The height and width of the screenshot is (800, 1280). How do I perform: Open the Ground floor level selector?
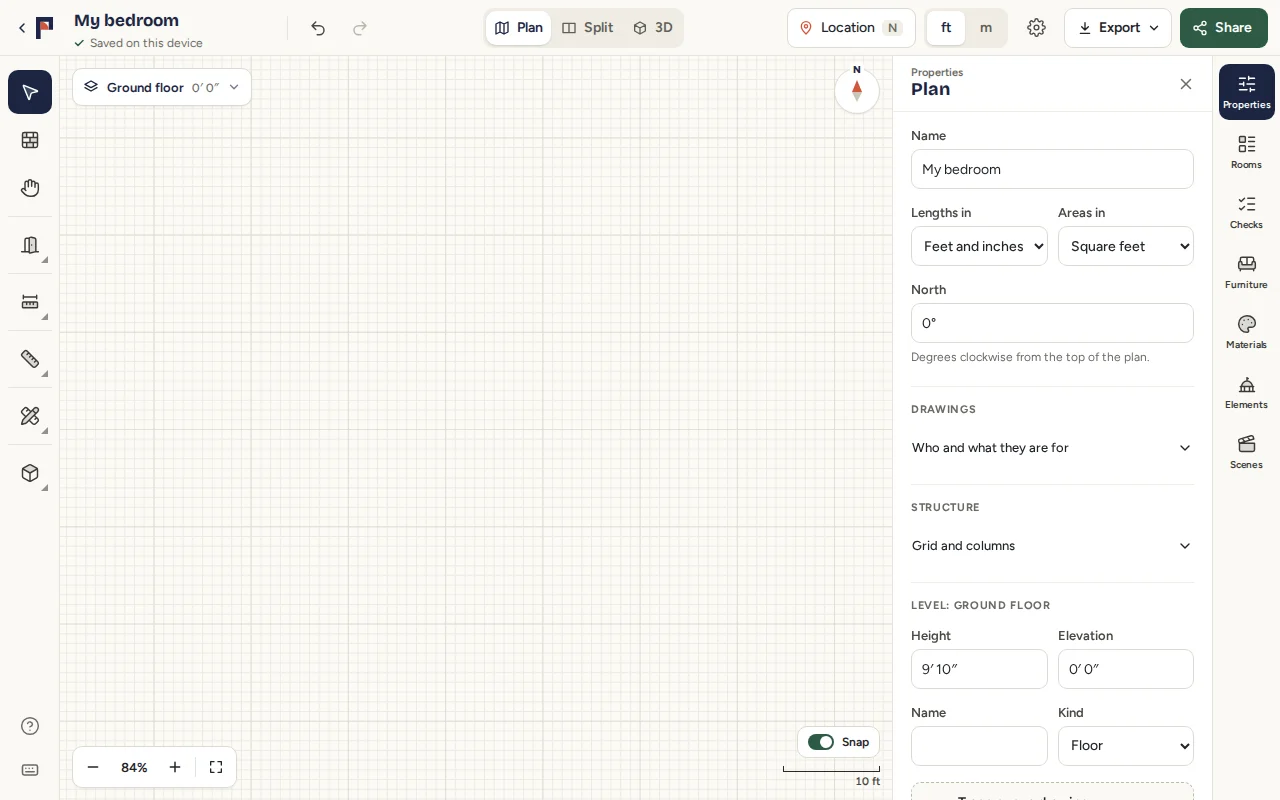coord(162,87)
